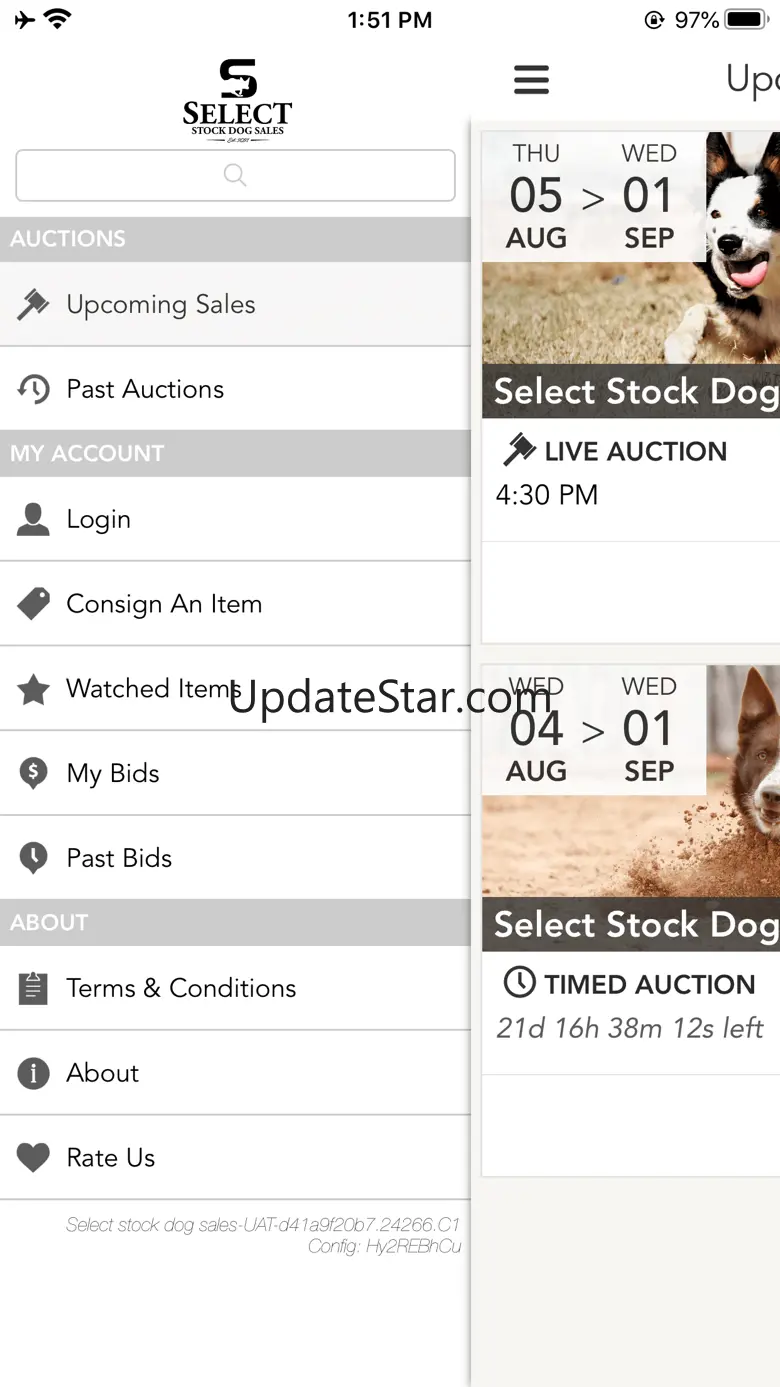The height and width of the screenshot is (1387, 780).
Task: Click the tag icon for Consign An Item
Action: click(33, 604)
